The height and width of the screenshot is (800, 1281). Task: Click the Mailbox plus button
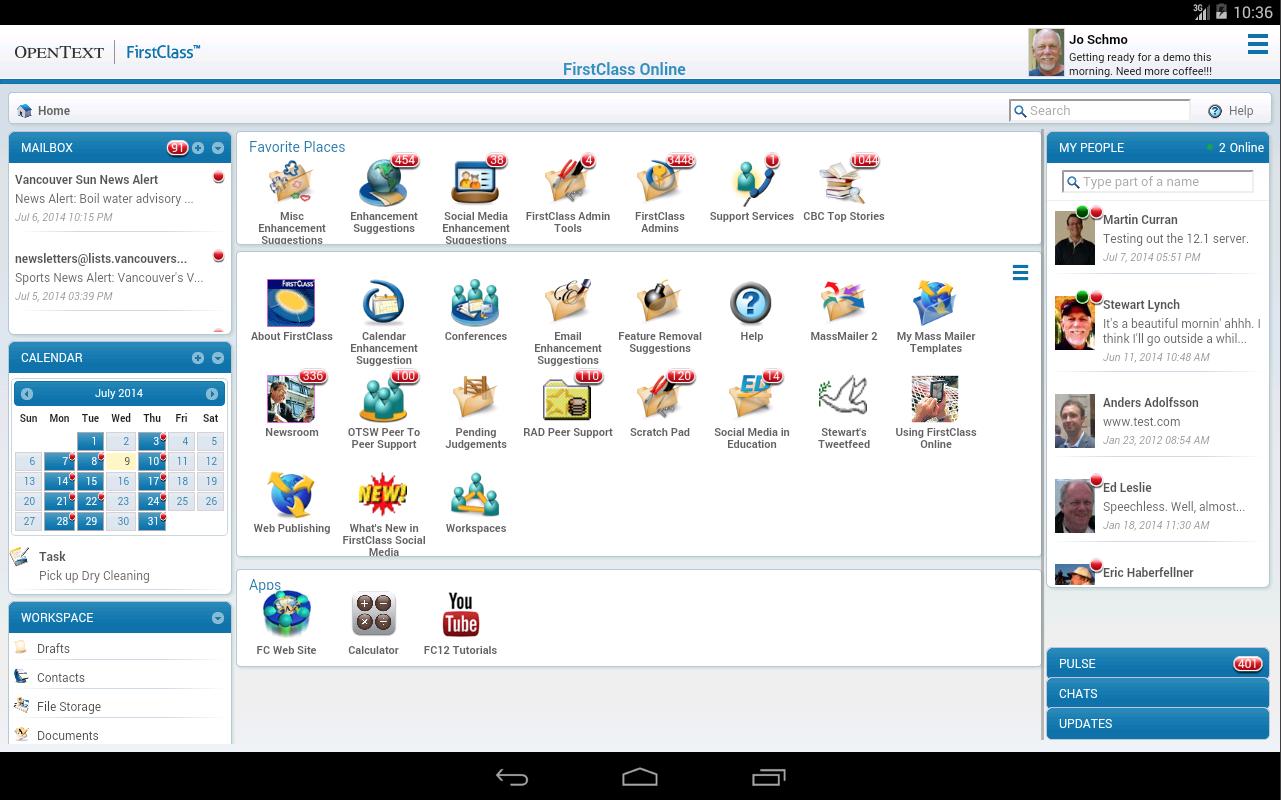pyautogui.click(x=198, y=148)
